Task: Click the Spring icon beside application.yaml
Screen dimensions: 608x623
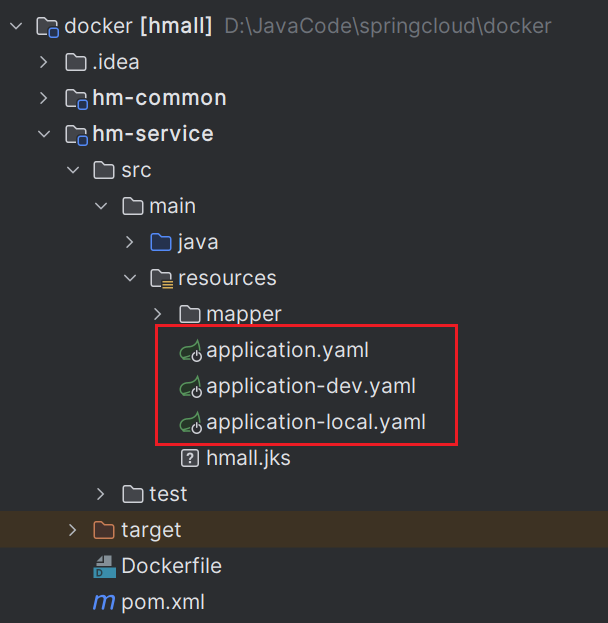Action: coord(190,351)
